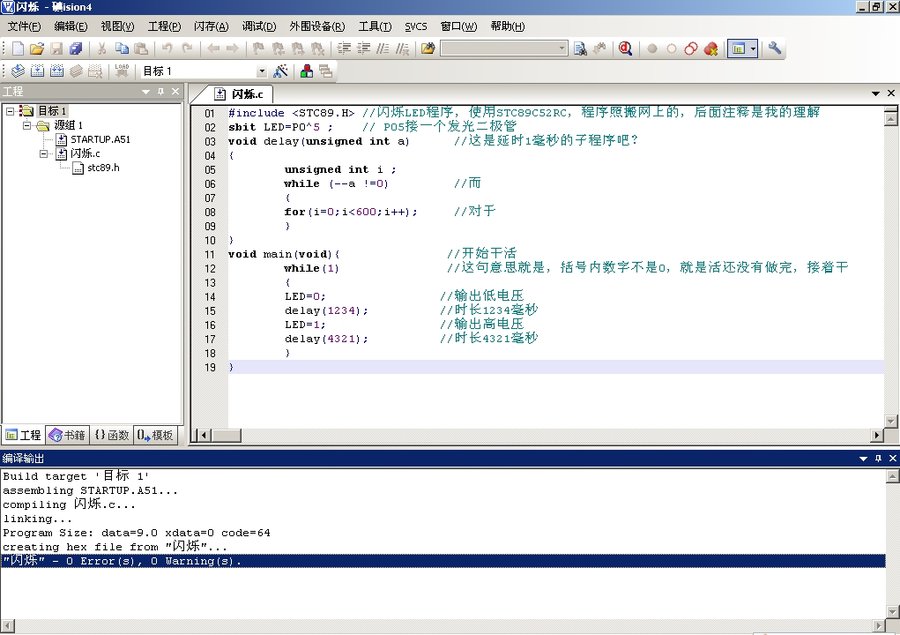Open the 调试(D) debug menu
The width and height of the screenshot is (900, 635).
259,26
